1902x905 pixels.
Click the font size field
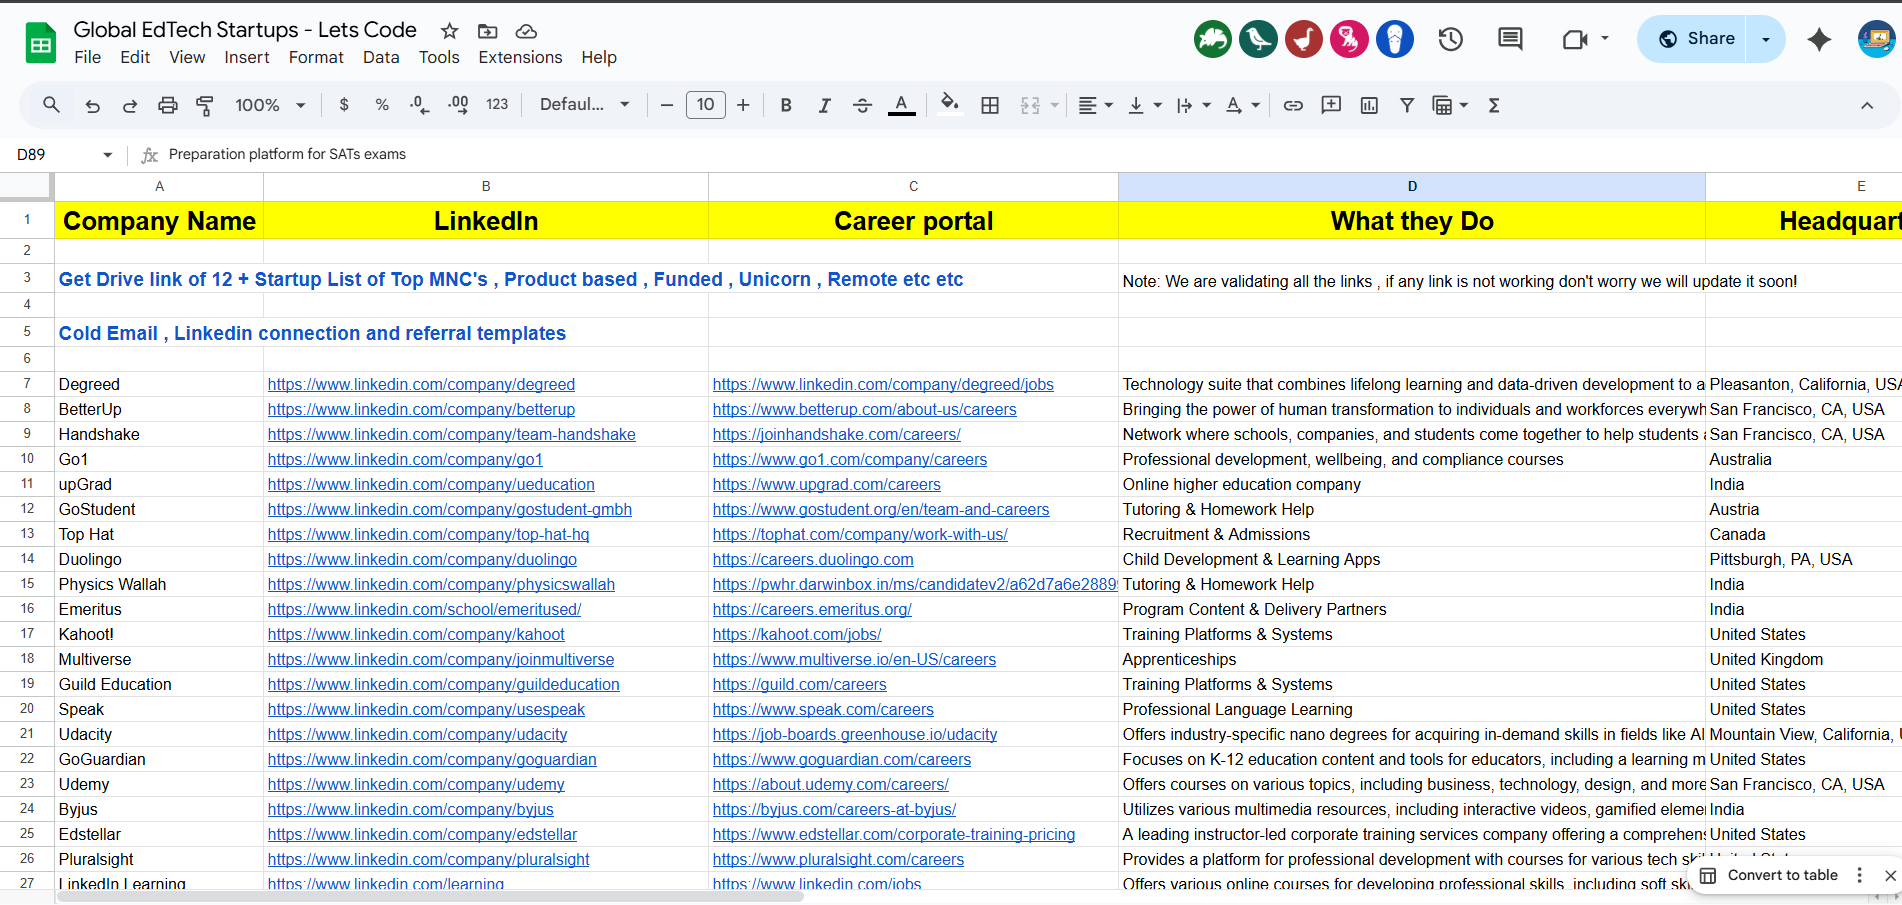pos(705,105)
